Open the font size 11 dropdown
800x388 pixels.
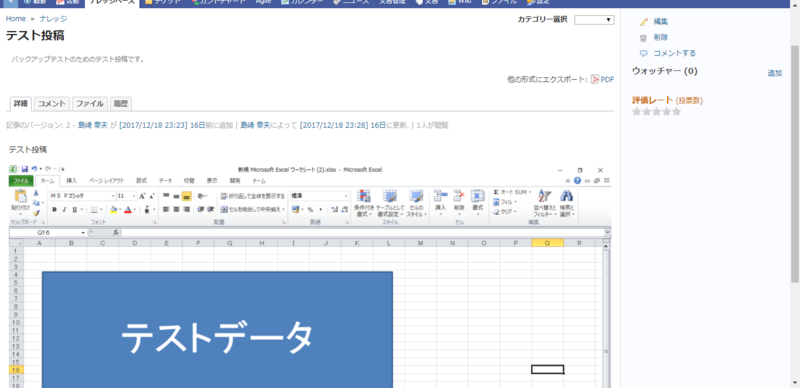click(x=134, y=196)
